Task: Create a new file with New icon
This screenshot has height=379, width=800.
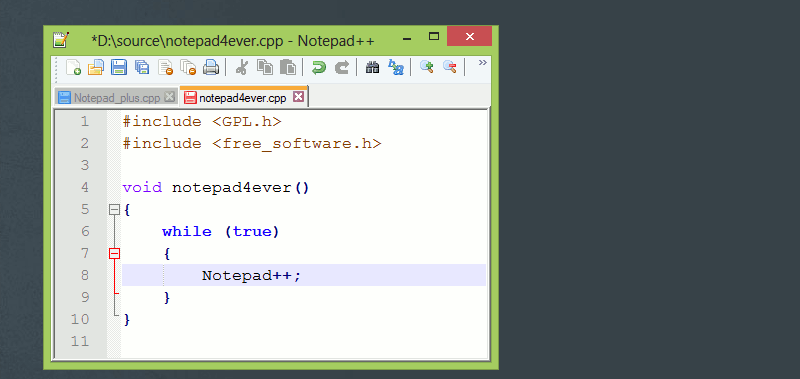Action: (73, 67)
